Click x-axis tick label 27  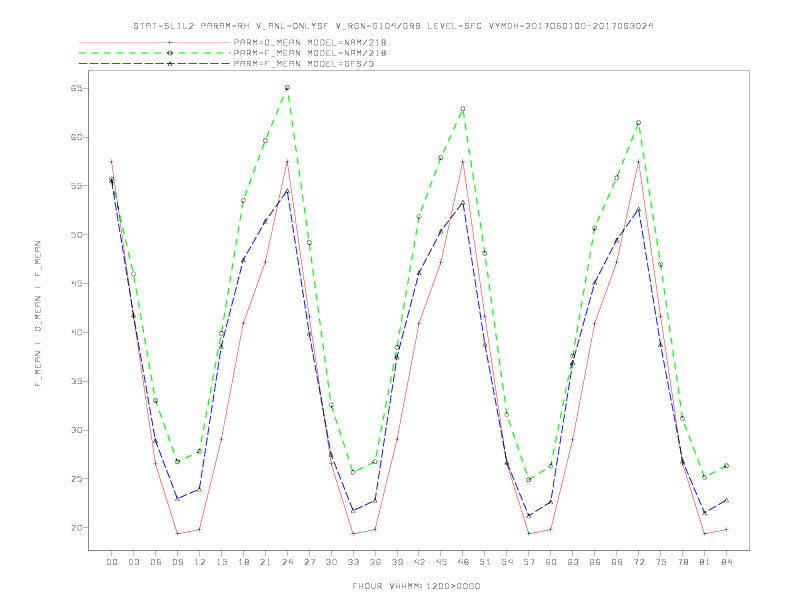click(x=309, y=562)
